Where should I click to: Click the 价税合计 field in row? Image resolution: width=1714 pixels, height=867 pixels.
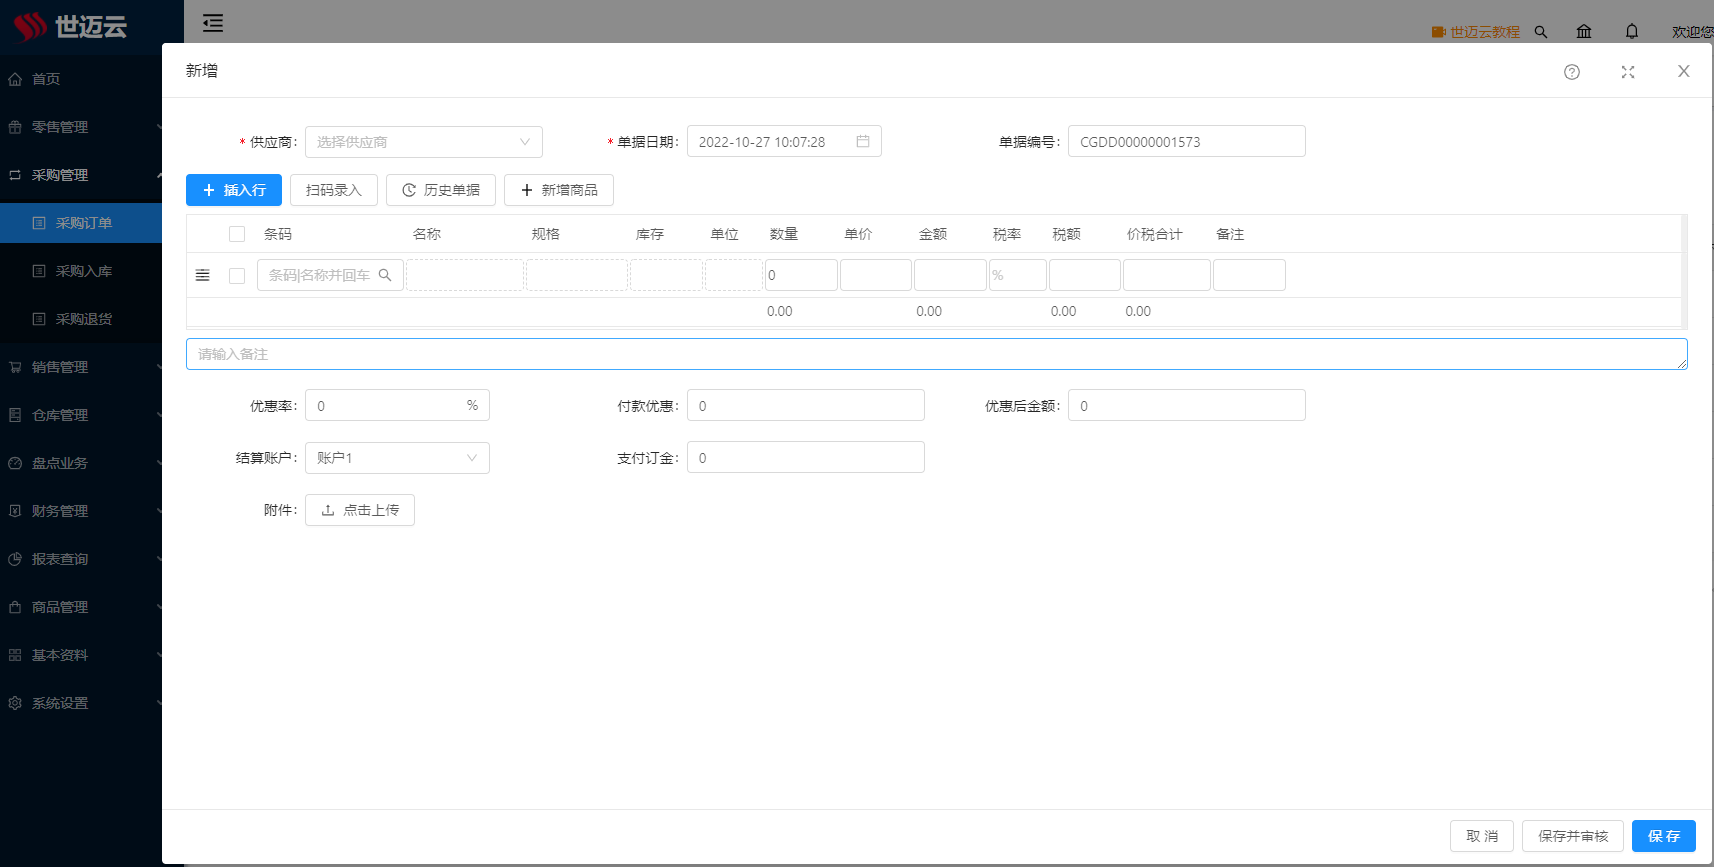tap(1167, 275)
